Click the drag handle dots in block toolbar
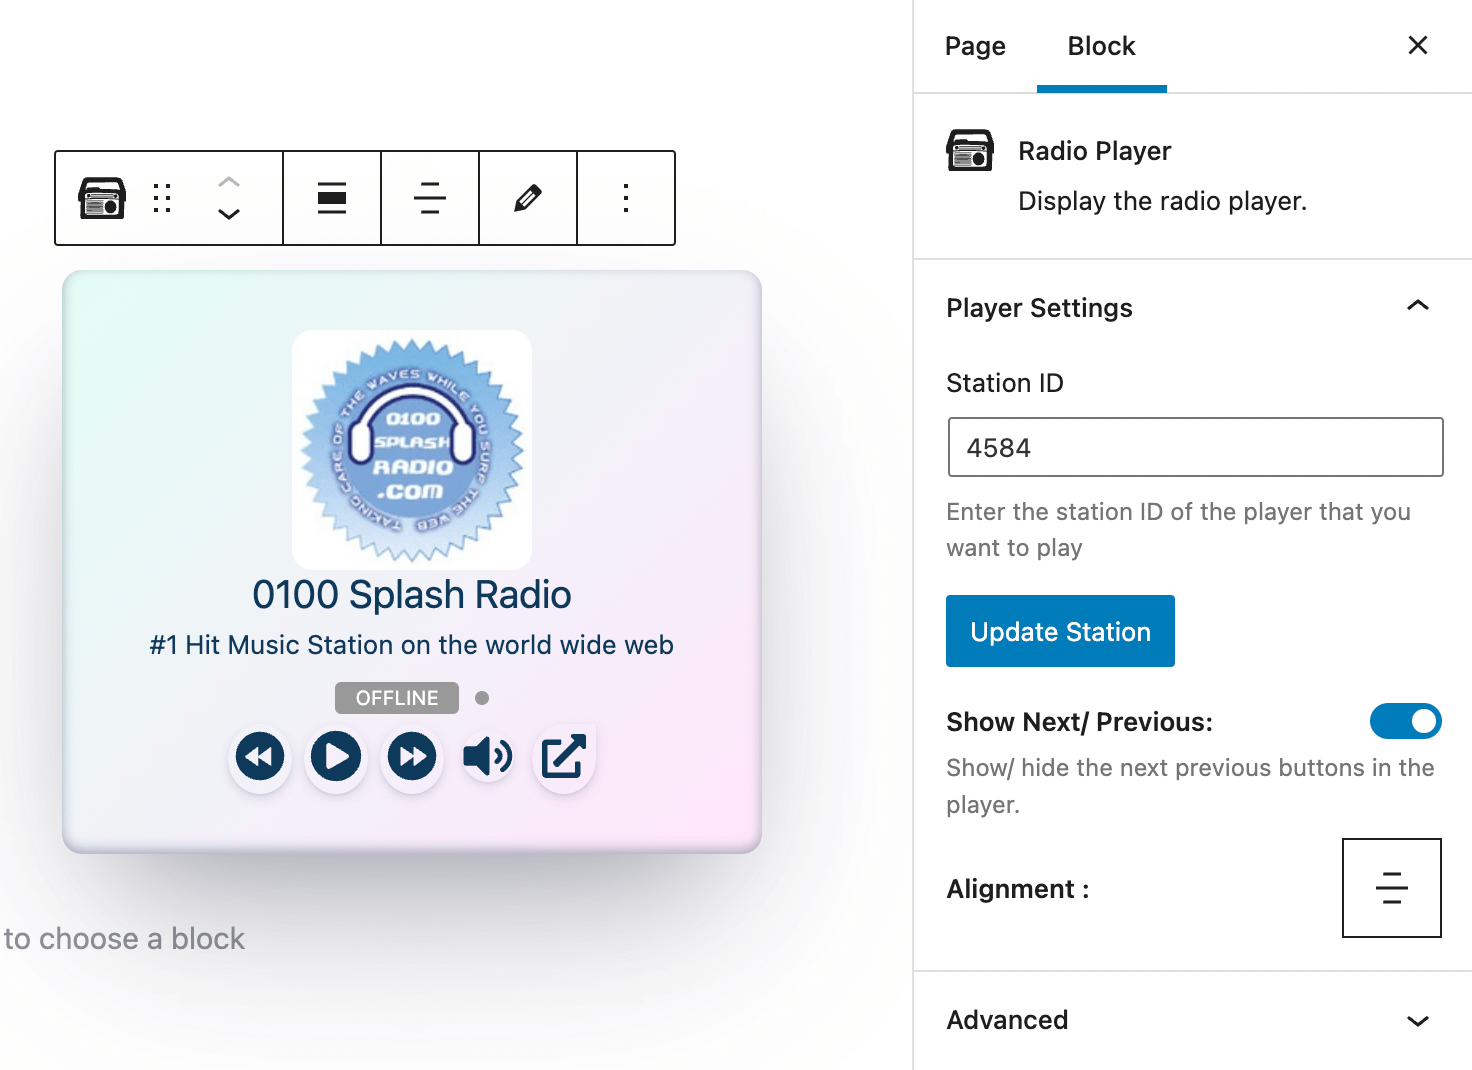Image resolution: width=1472 pixels, height=1070 pixels. (x=162, y=198)
